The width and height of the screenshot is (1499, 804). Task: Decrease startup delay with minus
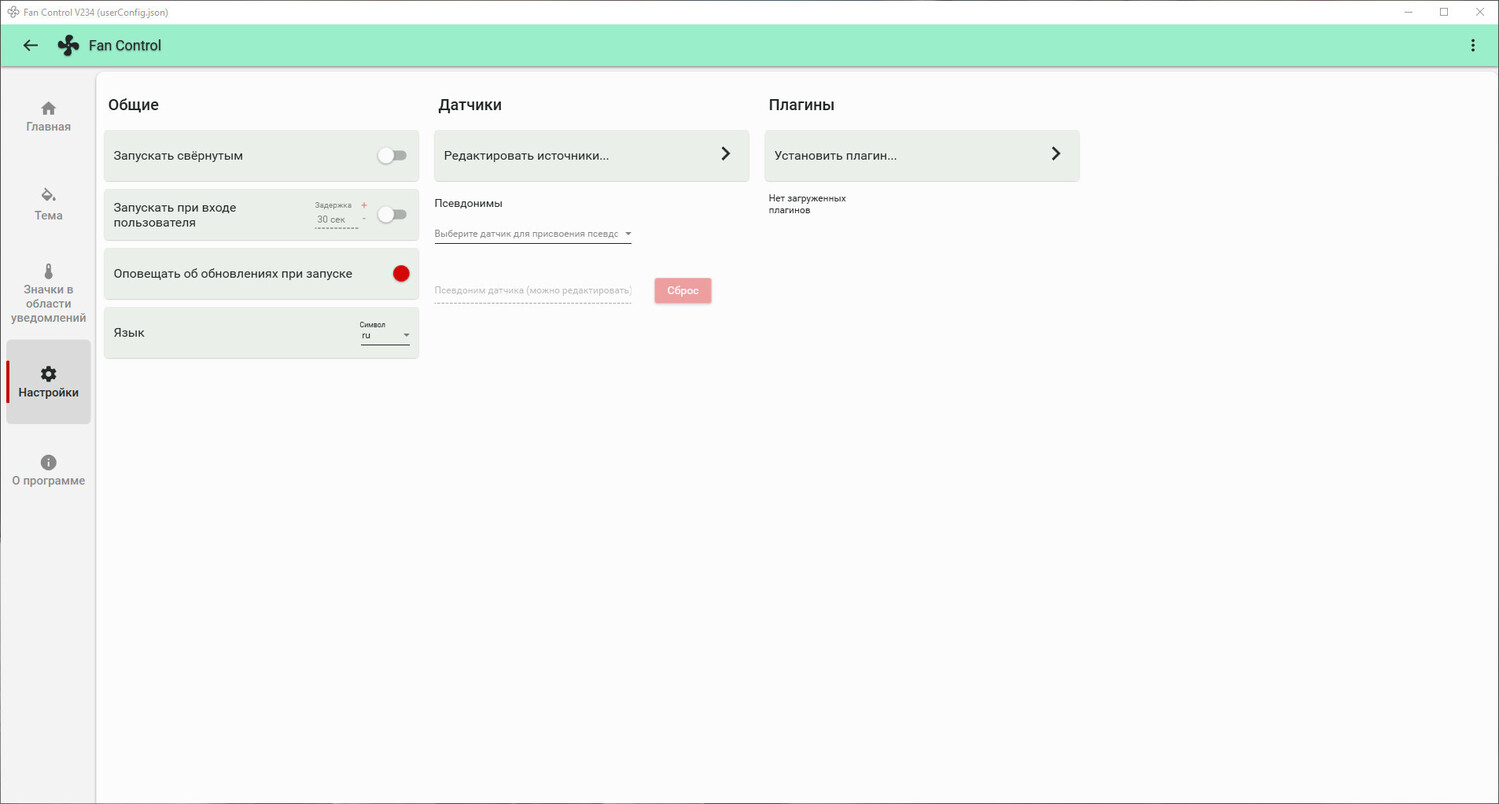coord(364,219)
